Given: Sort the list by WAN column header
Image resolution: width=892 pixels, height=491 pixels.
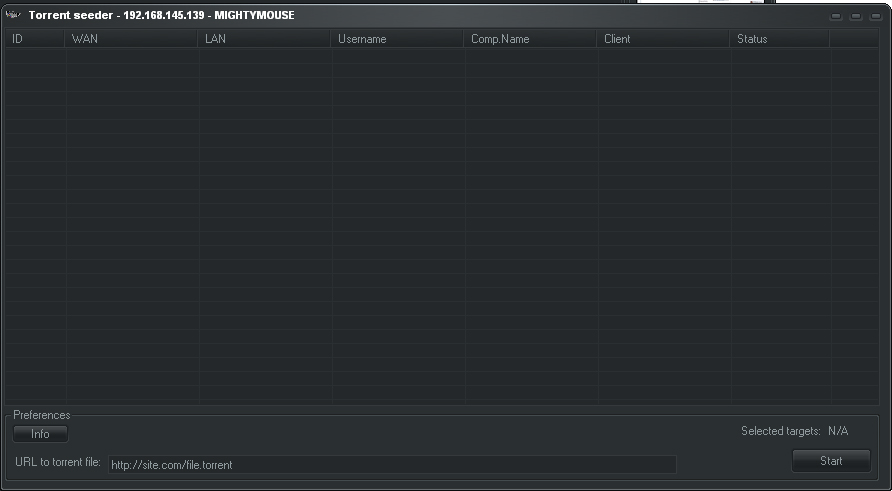Looking at the screenshot, I should (x=131, y=39).
